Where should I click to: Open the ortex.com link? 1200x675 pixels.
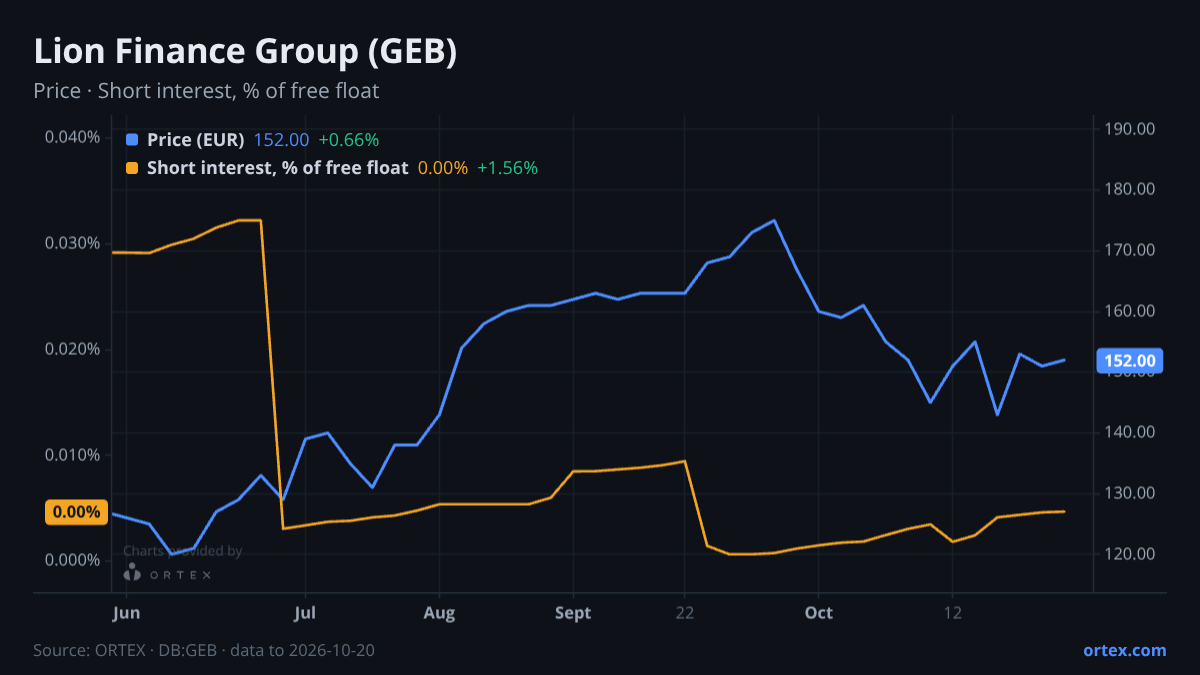[x=1125, y=650]
